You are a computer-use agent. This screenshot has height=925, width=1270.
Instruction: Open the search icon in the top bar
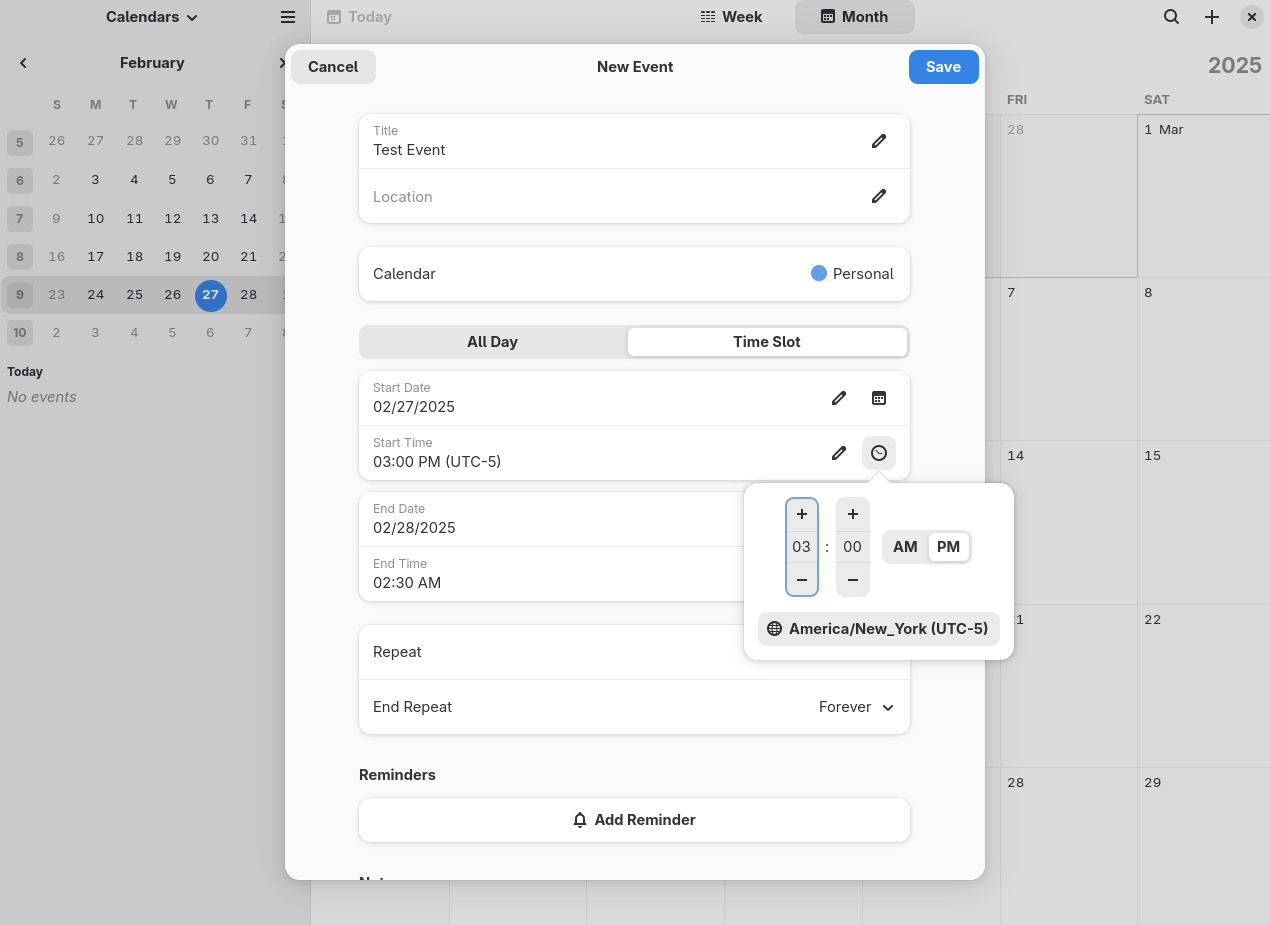(1171, 17)
